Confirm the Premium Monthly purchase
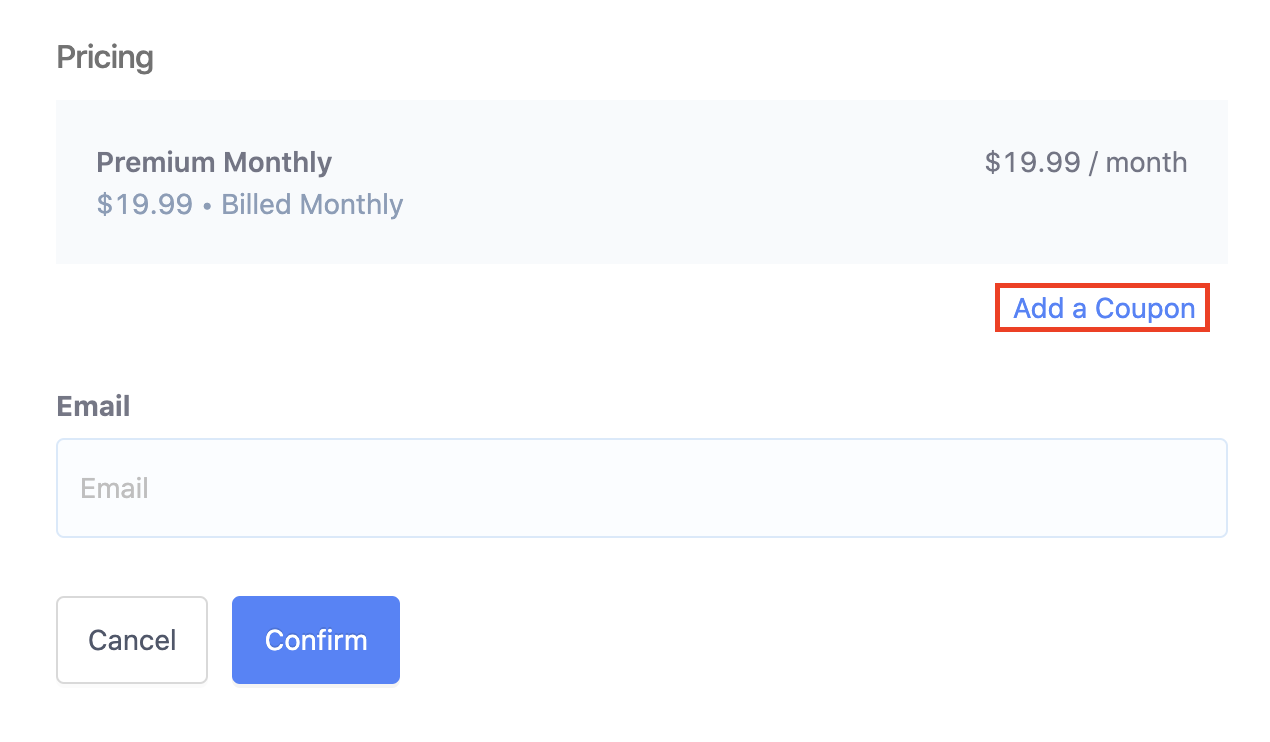The image size is (1270, 742). 316,640
